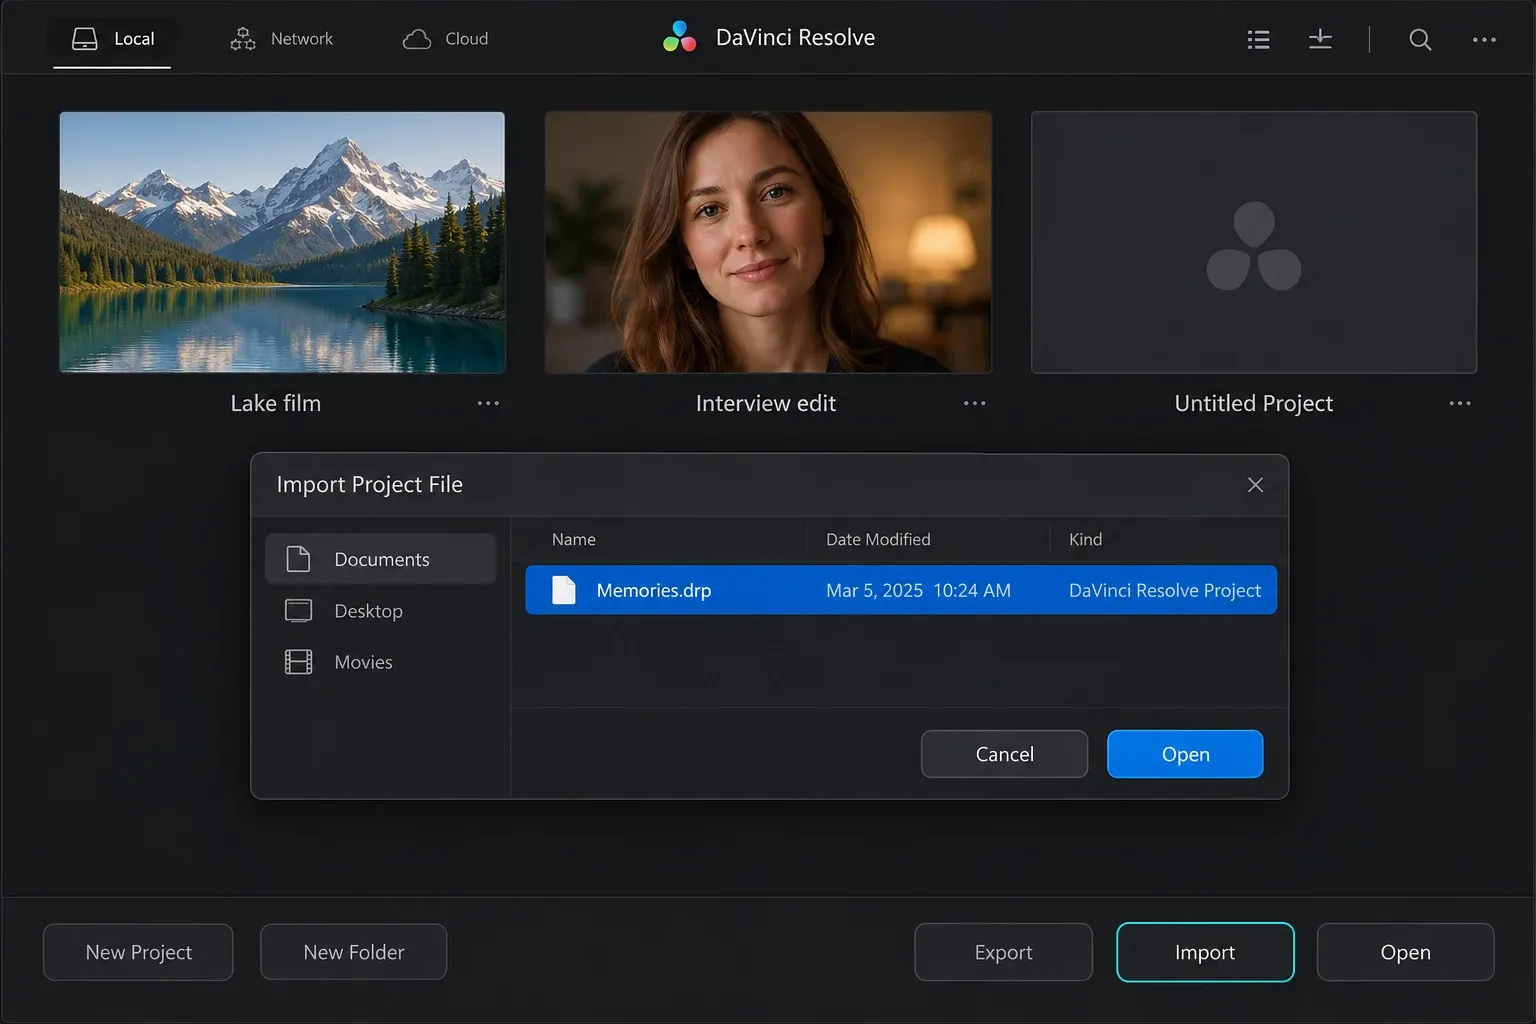
Task: Sort by Date Modified column header
Action: [x=878, y=539]
